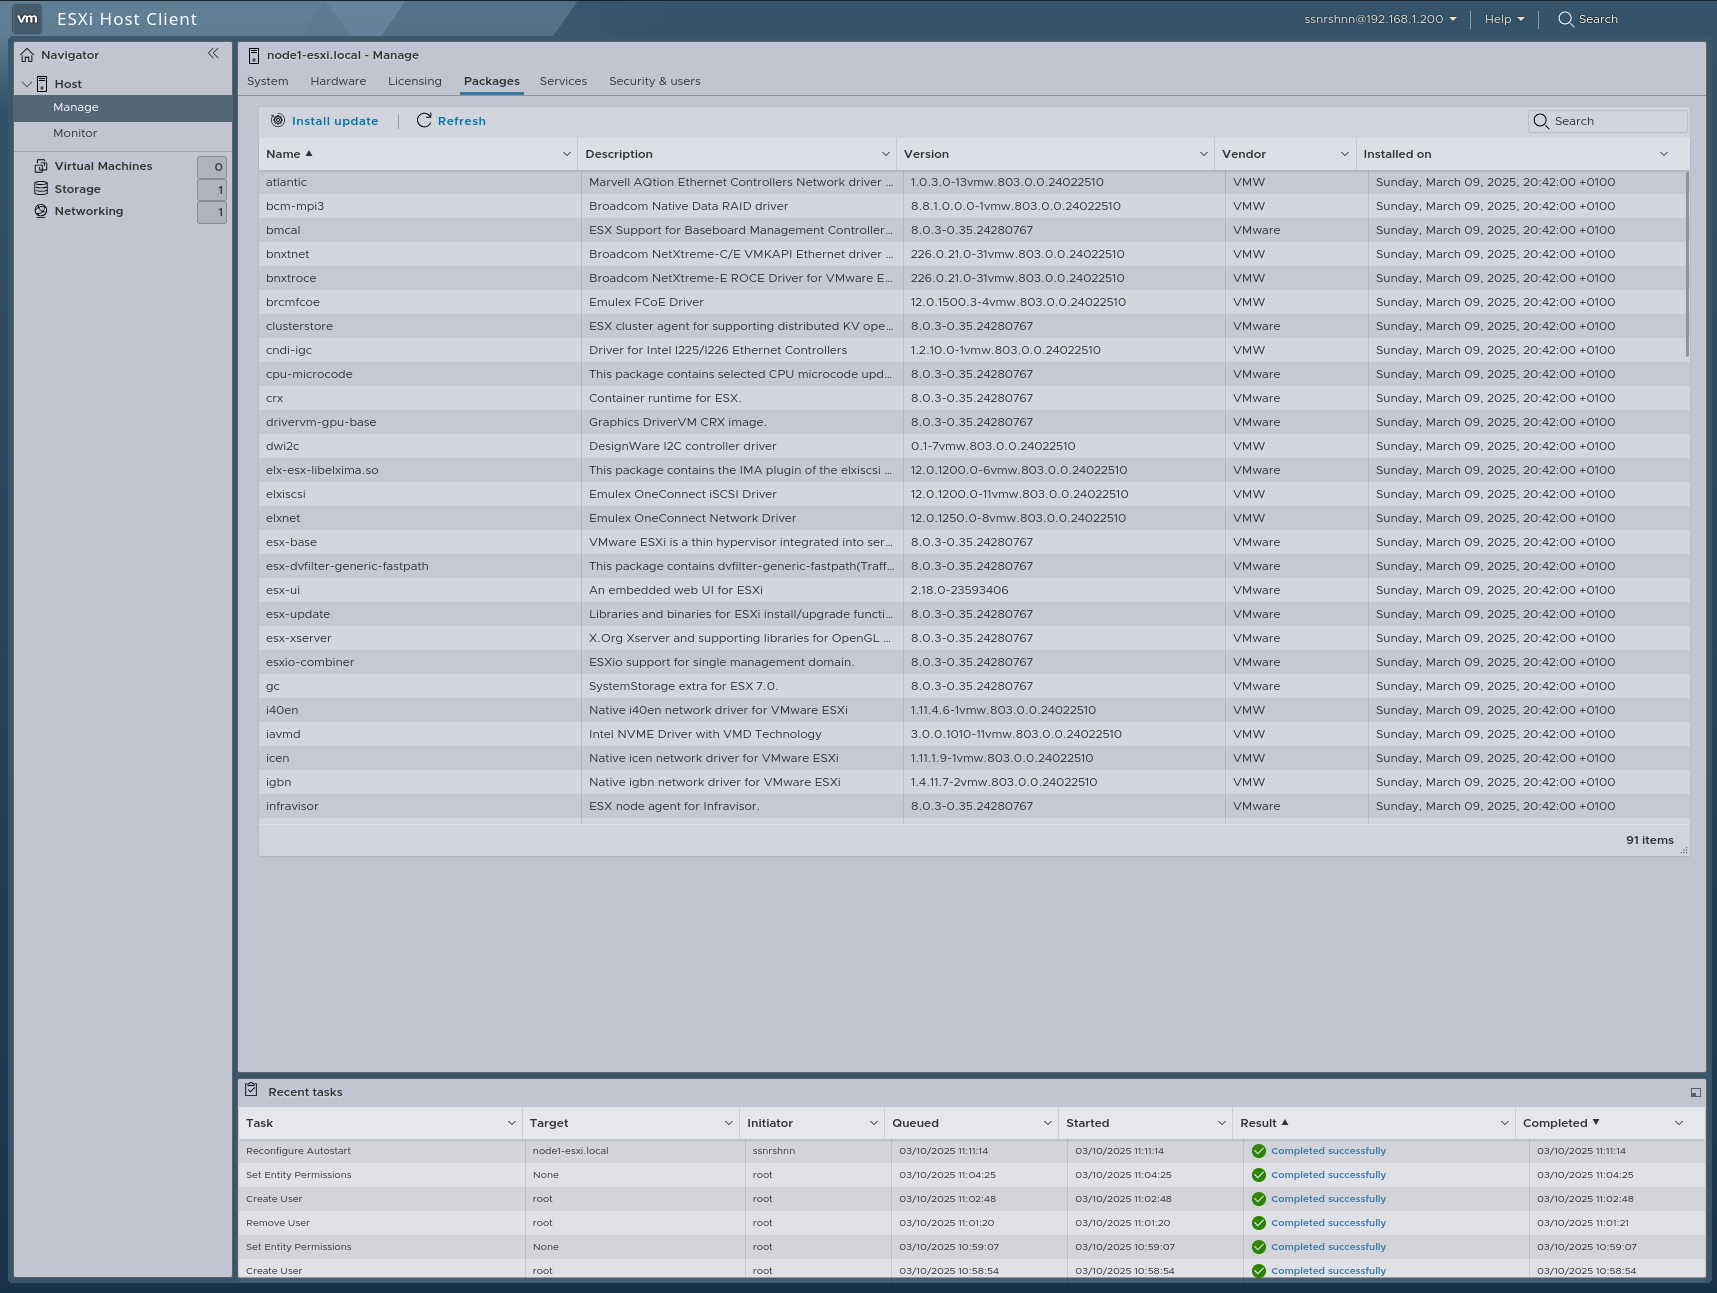Click the maximize icon on Recent tasks panel
This screenshot has height=1293, width=1717.
tap(1695, 1091)
